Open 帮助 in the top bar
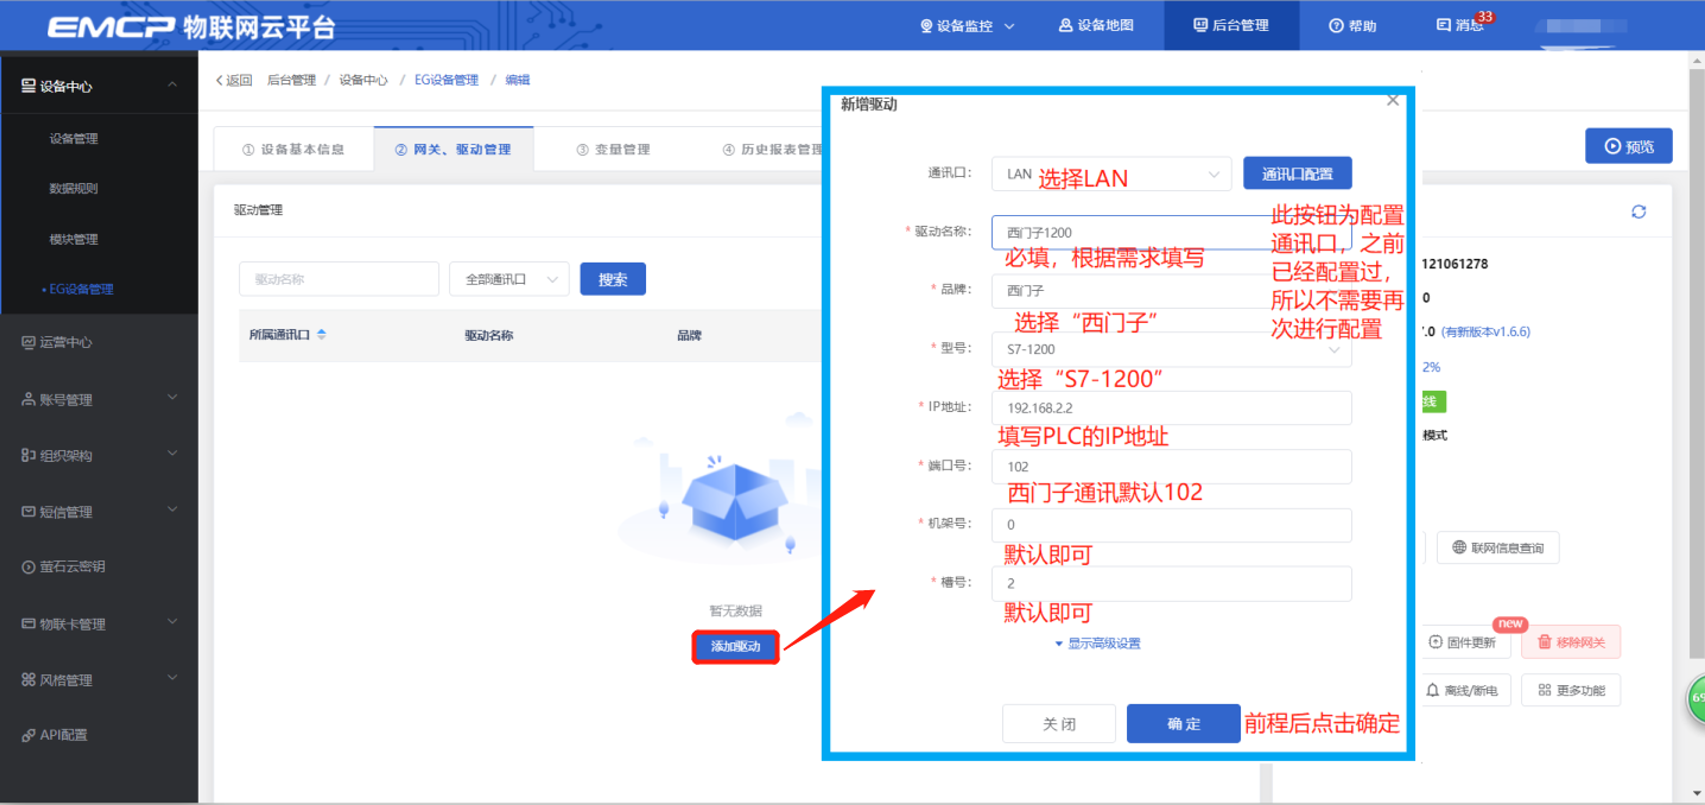The image size is (1705, 805). pos(1352,25)
